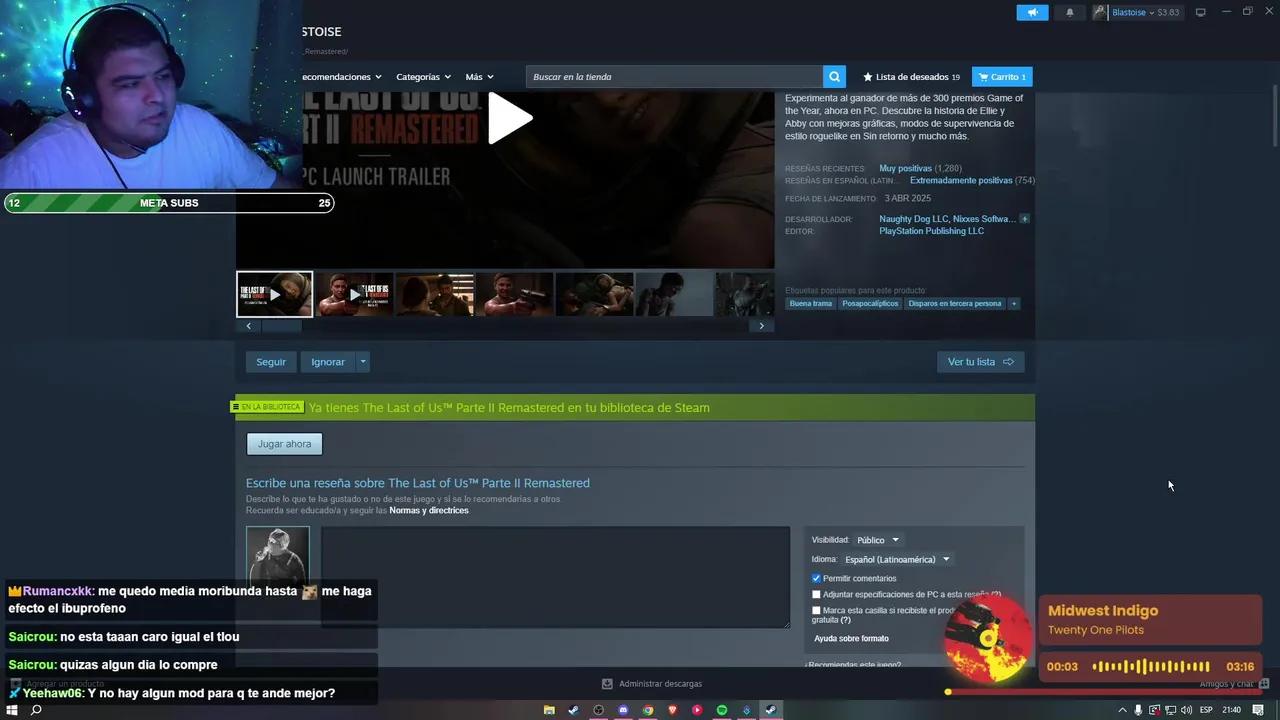Image resolution: width=1280 pixels, height=720 pixels.
Task: Open first Steam icon in taskbar
Action: [573, 710]
